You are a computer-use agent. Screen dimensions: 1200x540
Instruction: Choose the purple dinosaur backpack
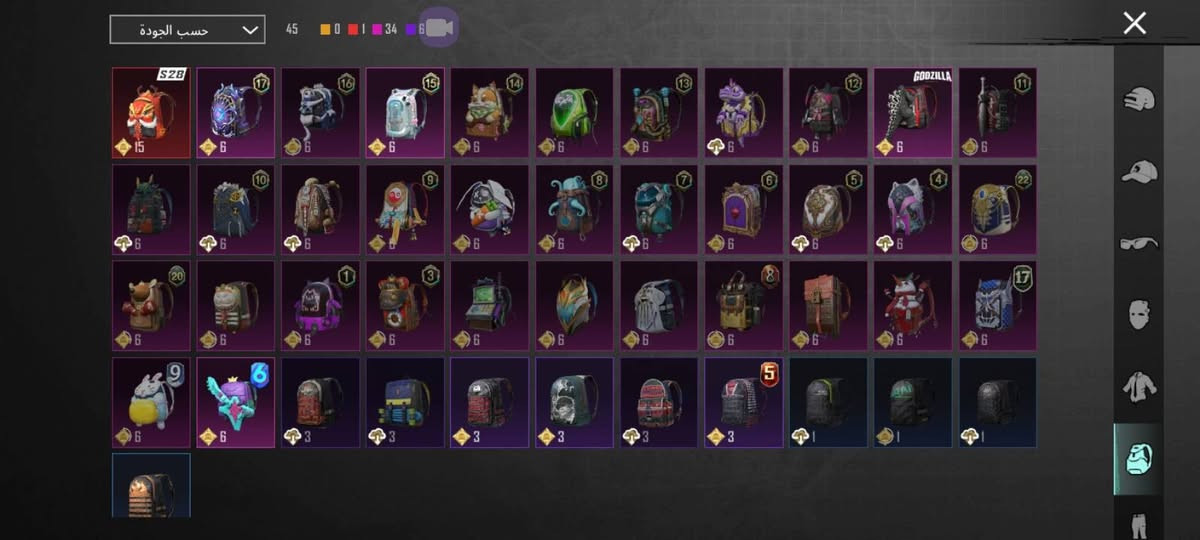(744, 113)
